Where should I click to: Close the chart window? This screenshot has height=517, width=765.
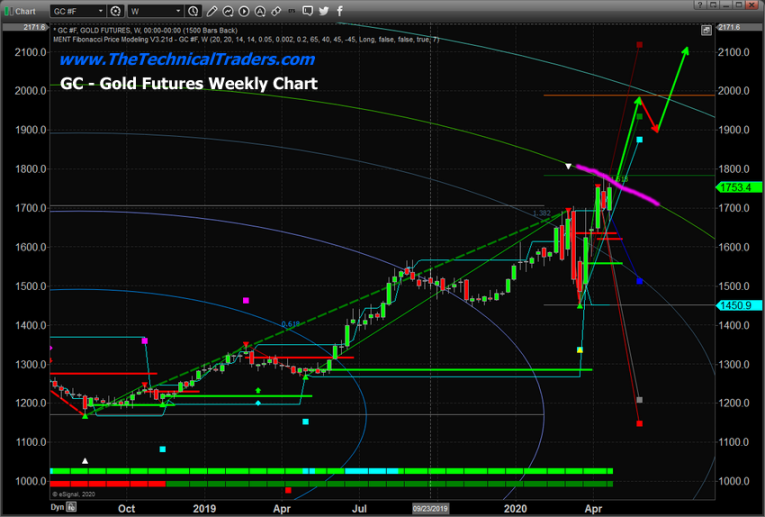point(752,5)
